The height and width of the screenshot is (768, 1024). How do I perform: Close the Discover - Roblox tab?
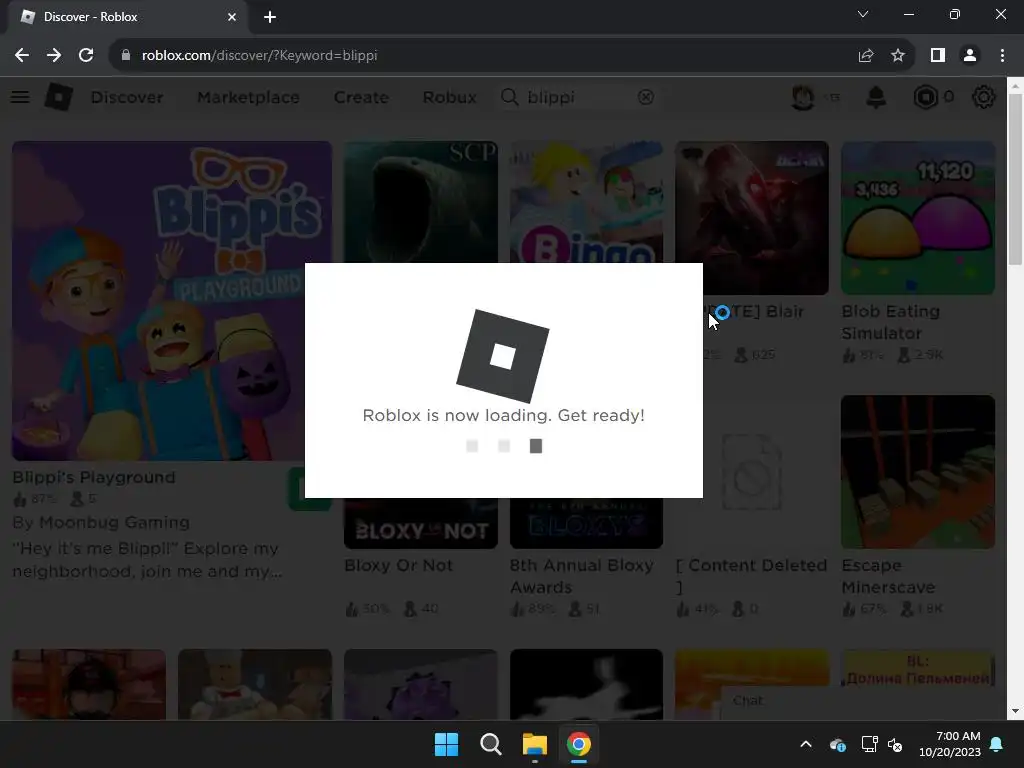(x=232, y=17)
